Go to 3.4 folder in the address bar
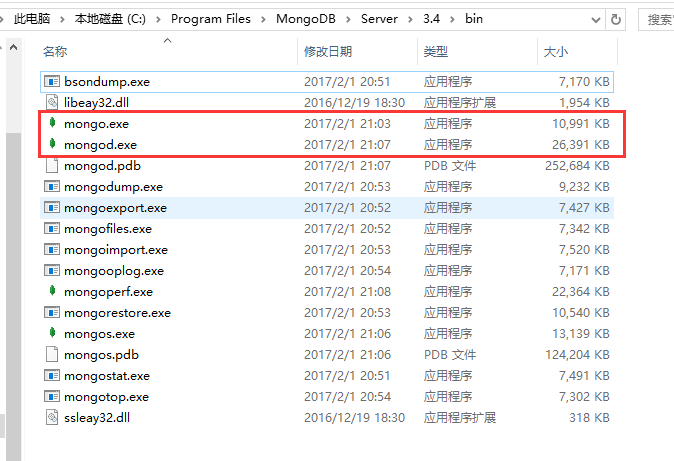Viewport: 674px width, 461px height. [x=431, y=19]
